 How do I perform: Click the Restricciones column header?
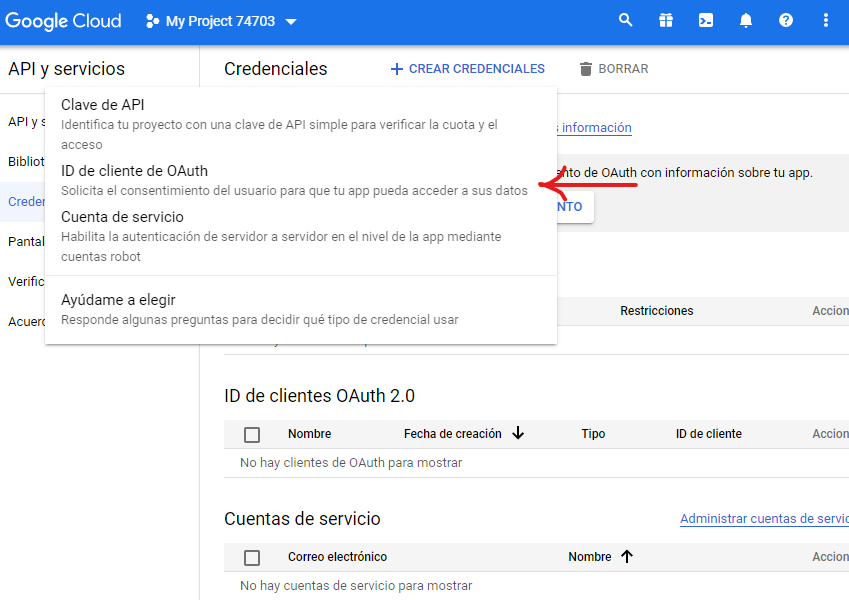(x=657, y=311)
